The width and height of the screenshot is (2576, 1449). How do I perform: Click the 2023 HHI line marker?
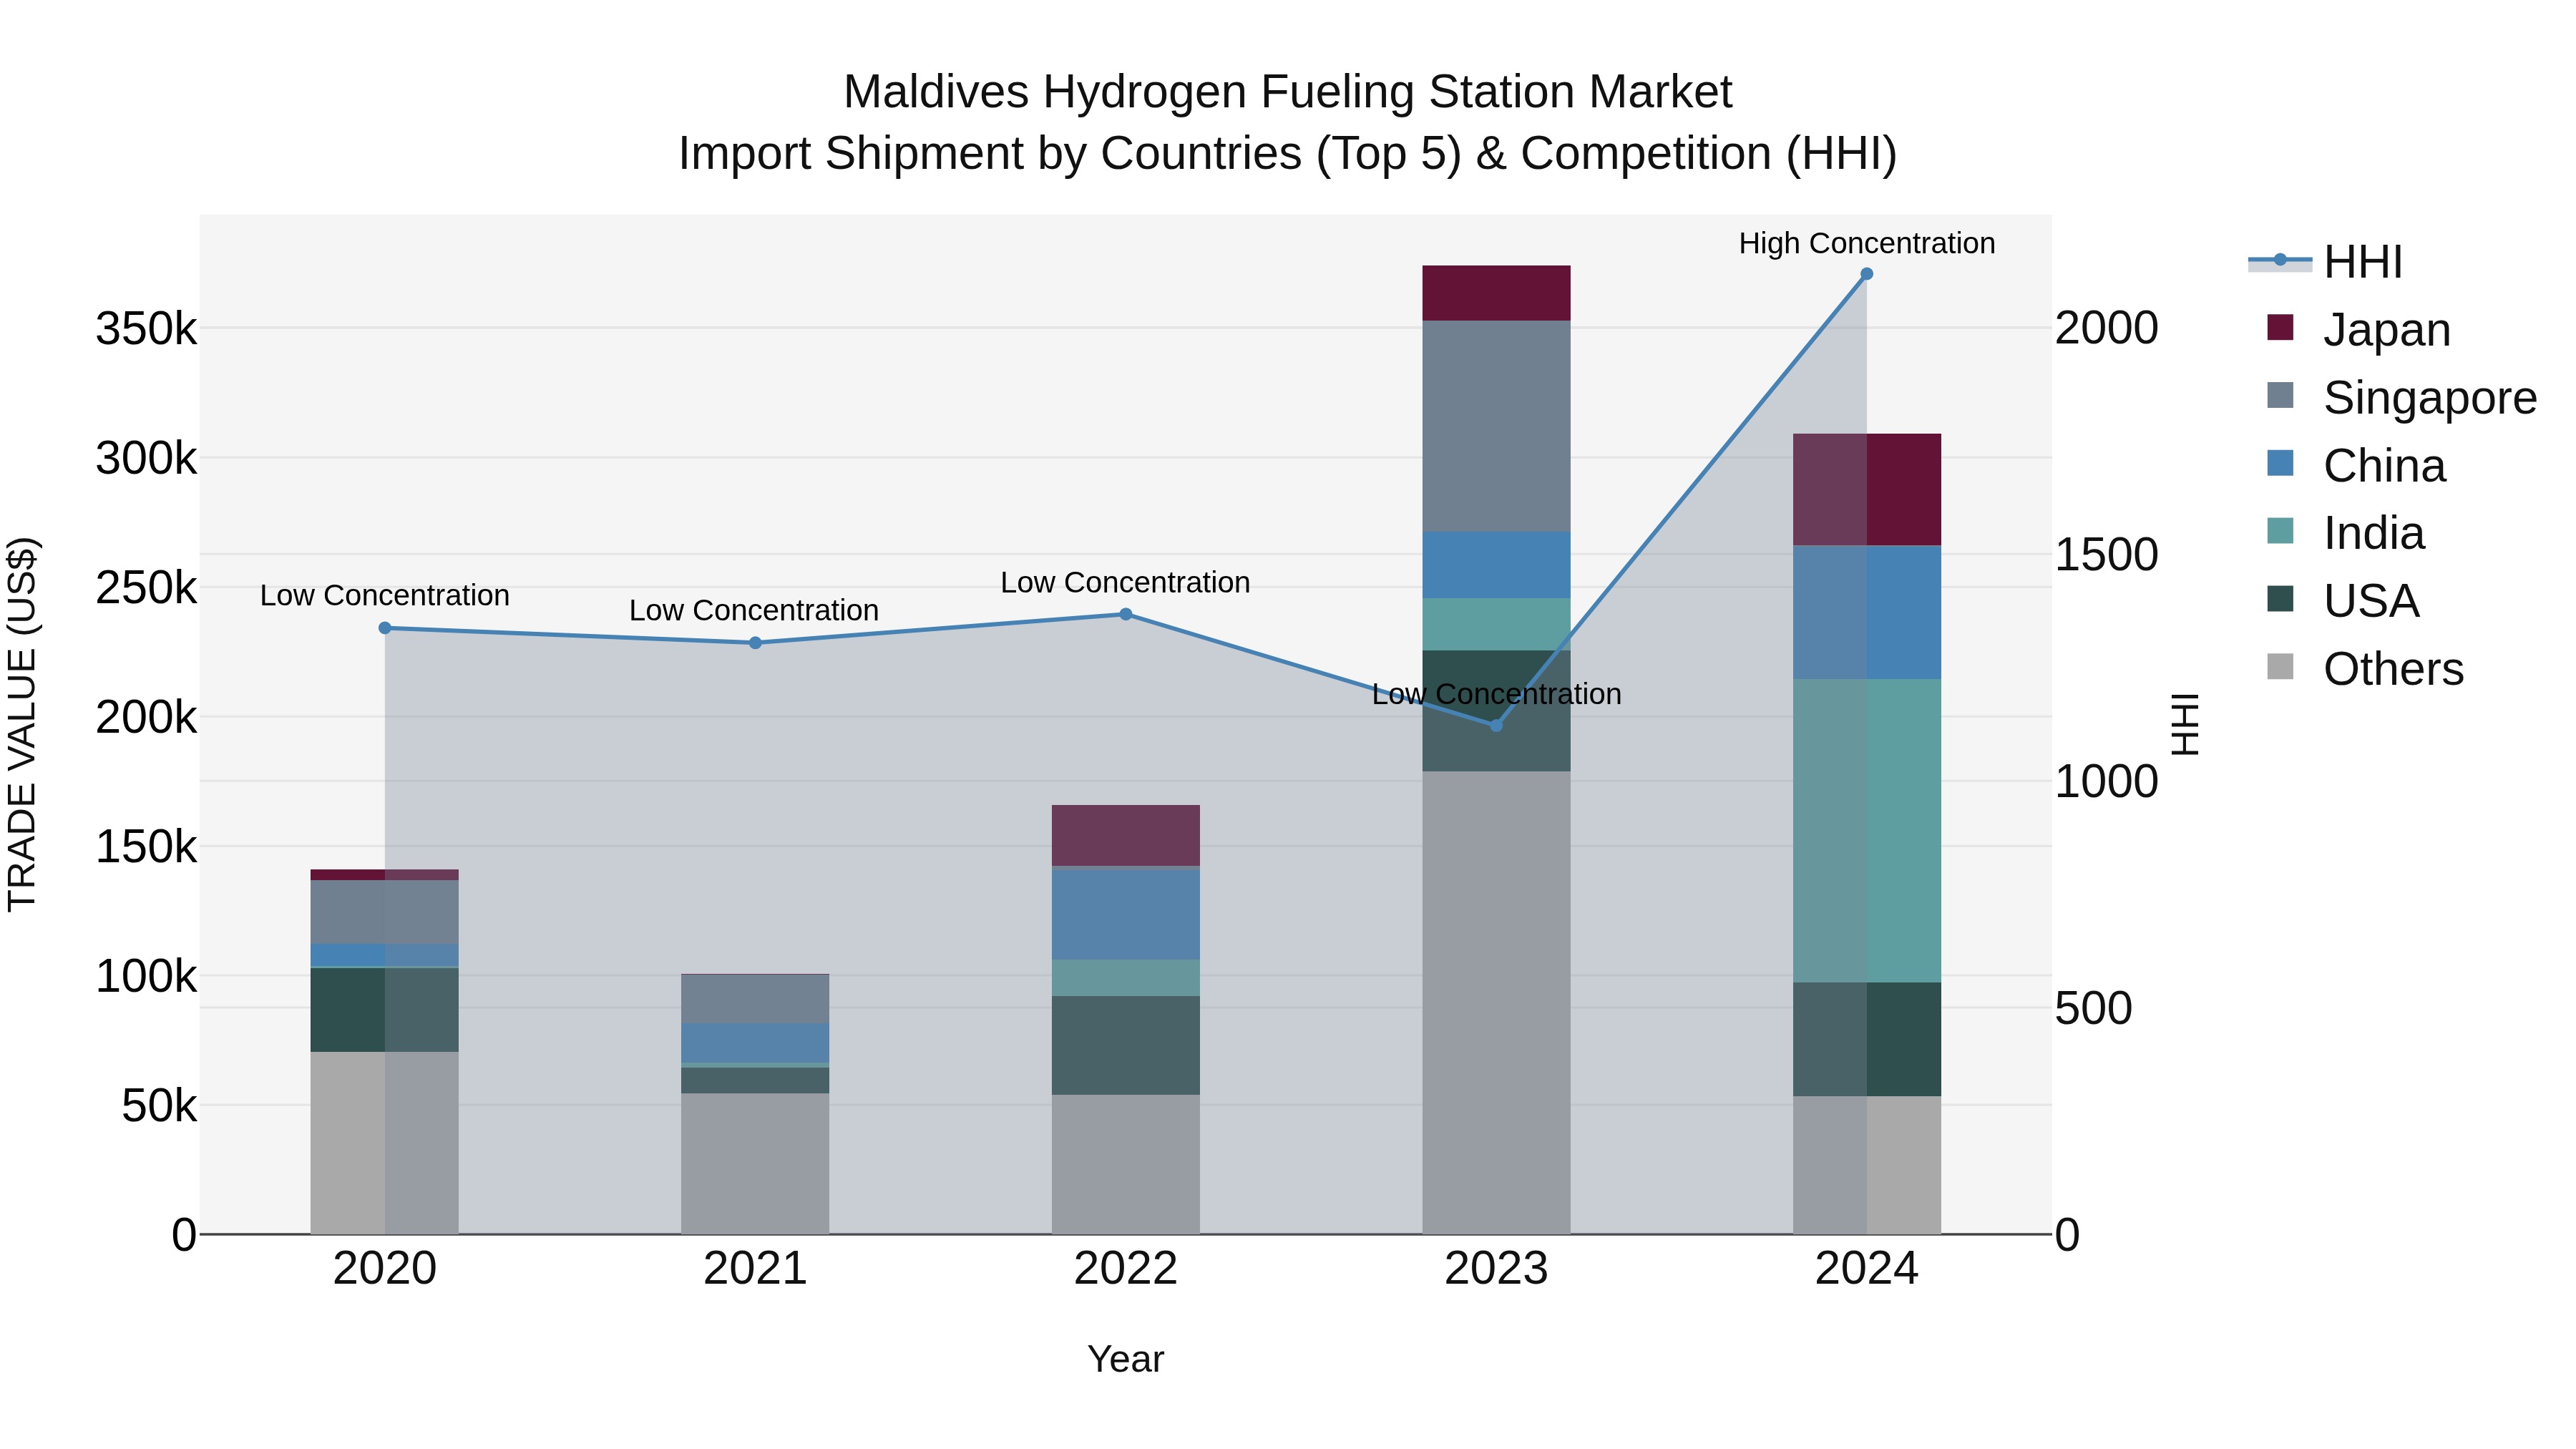tap(1496, 725)
